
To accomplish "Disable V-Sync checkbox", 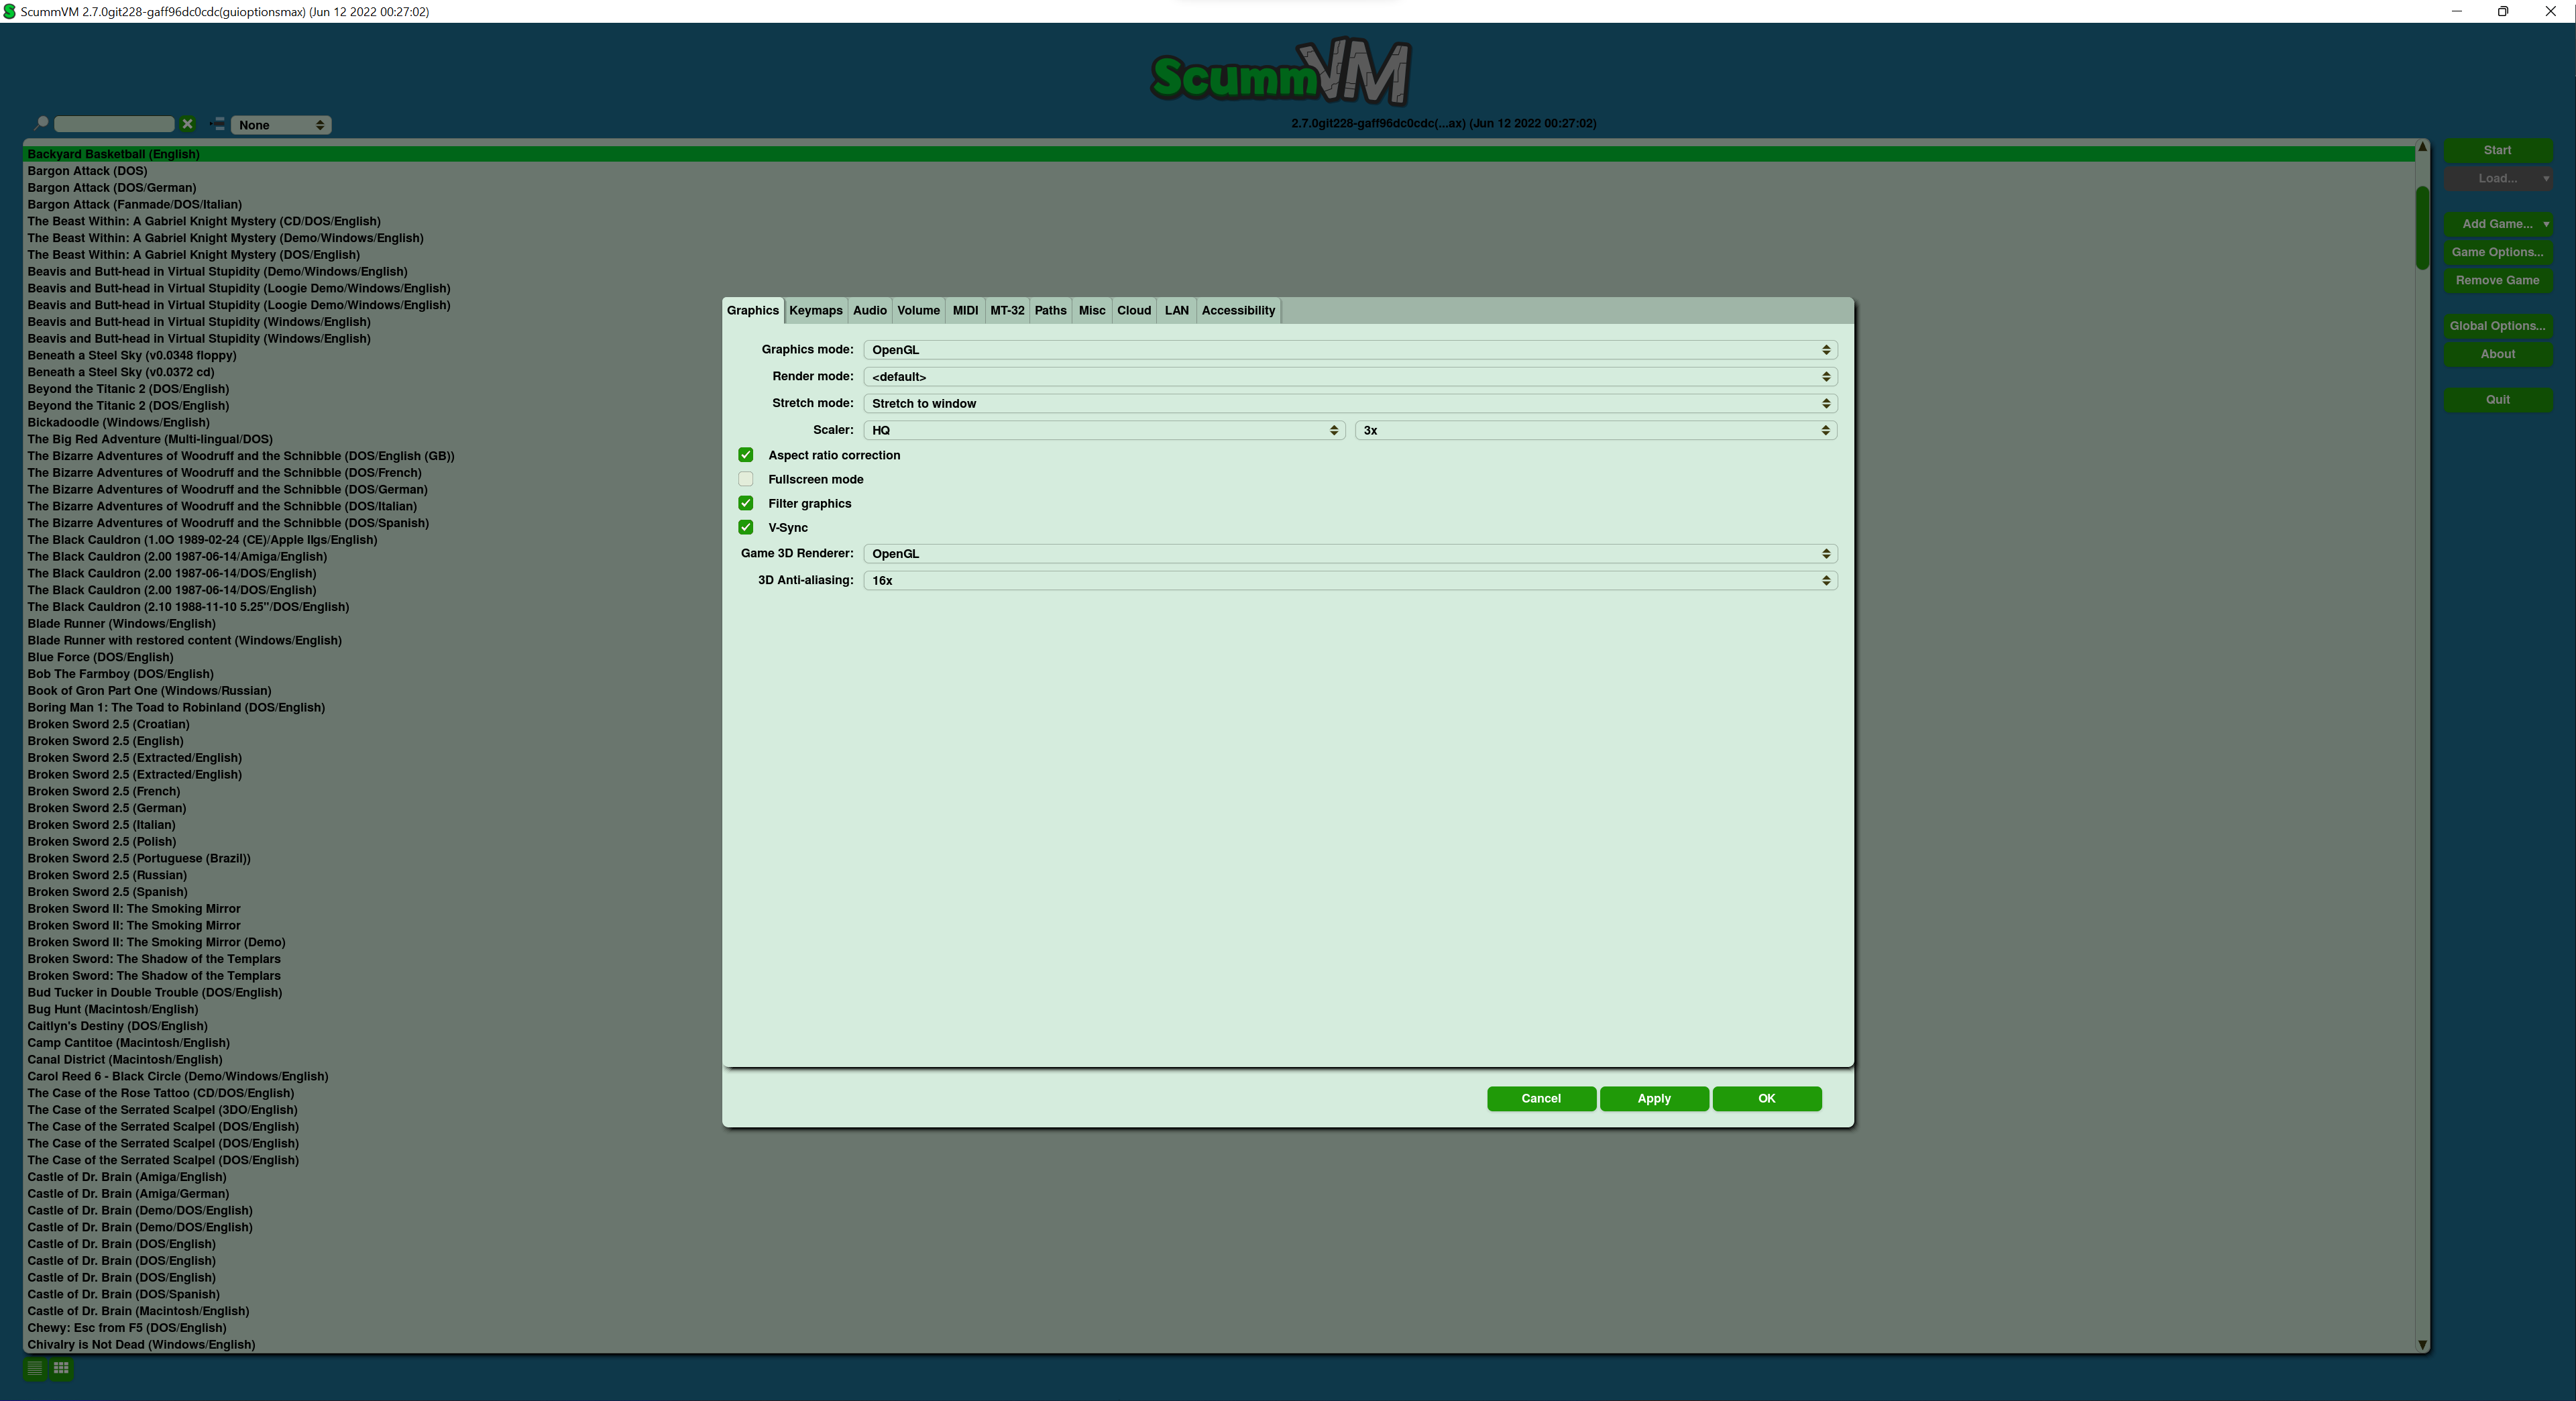I will pyautogui.click(x=746, y=527).
